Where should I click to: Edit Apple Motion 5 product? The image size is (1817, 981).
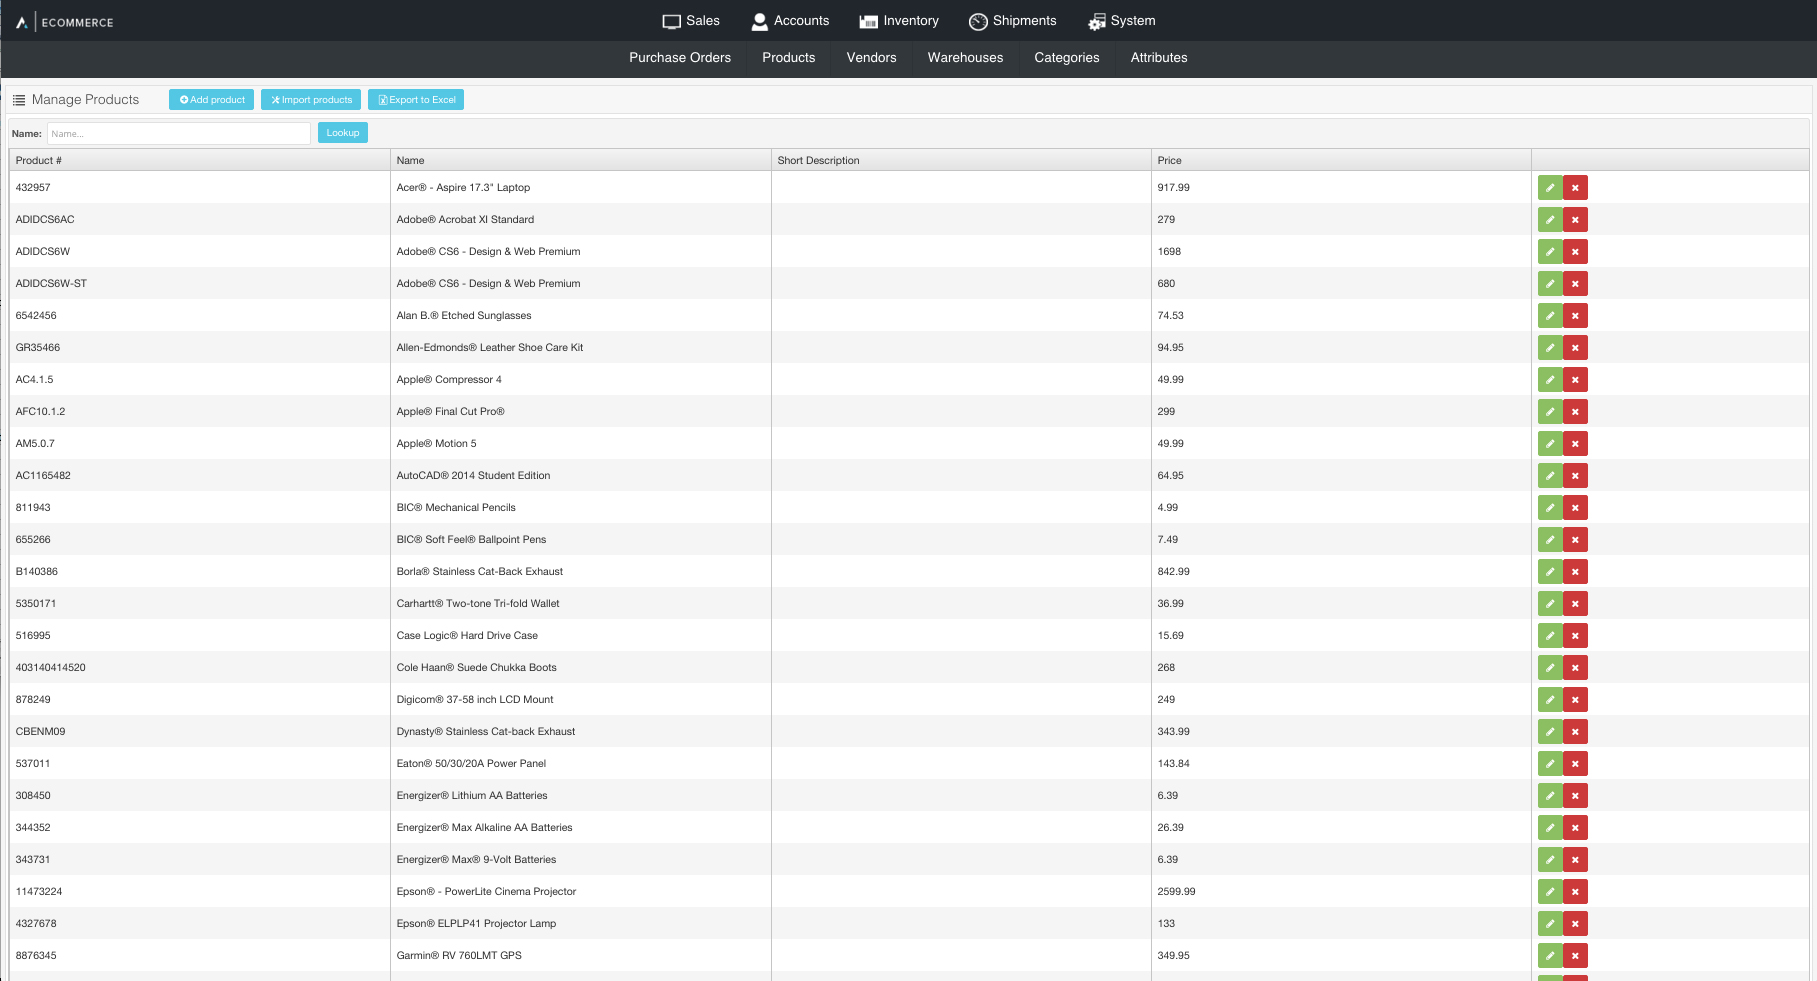coord(1550,444)
